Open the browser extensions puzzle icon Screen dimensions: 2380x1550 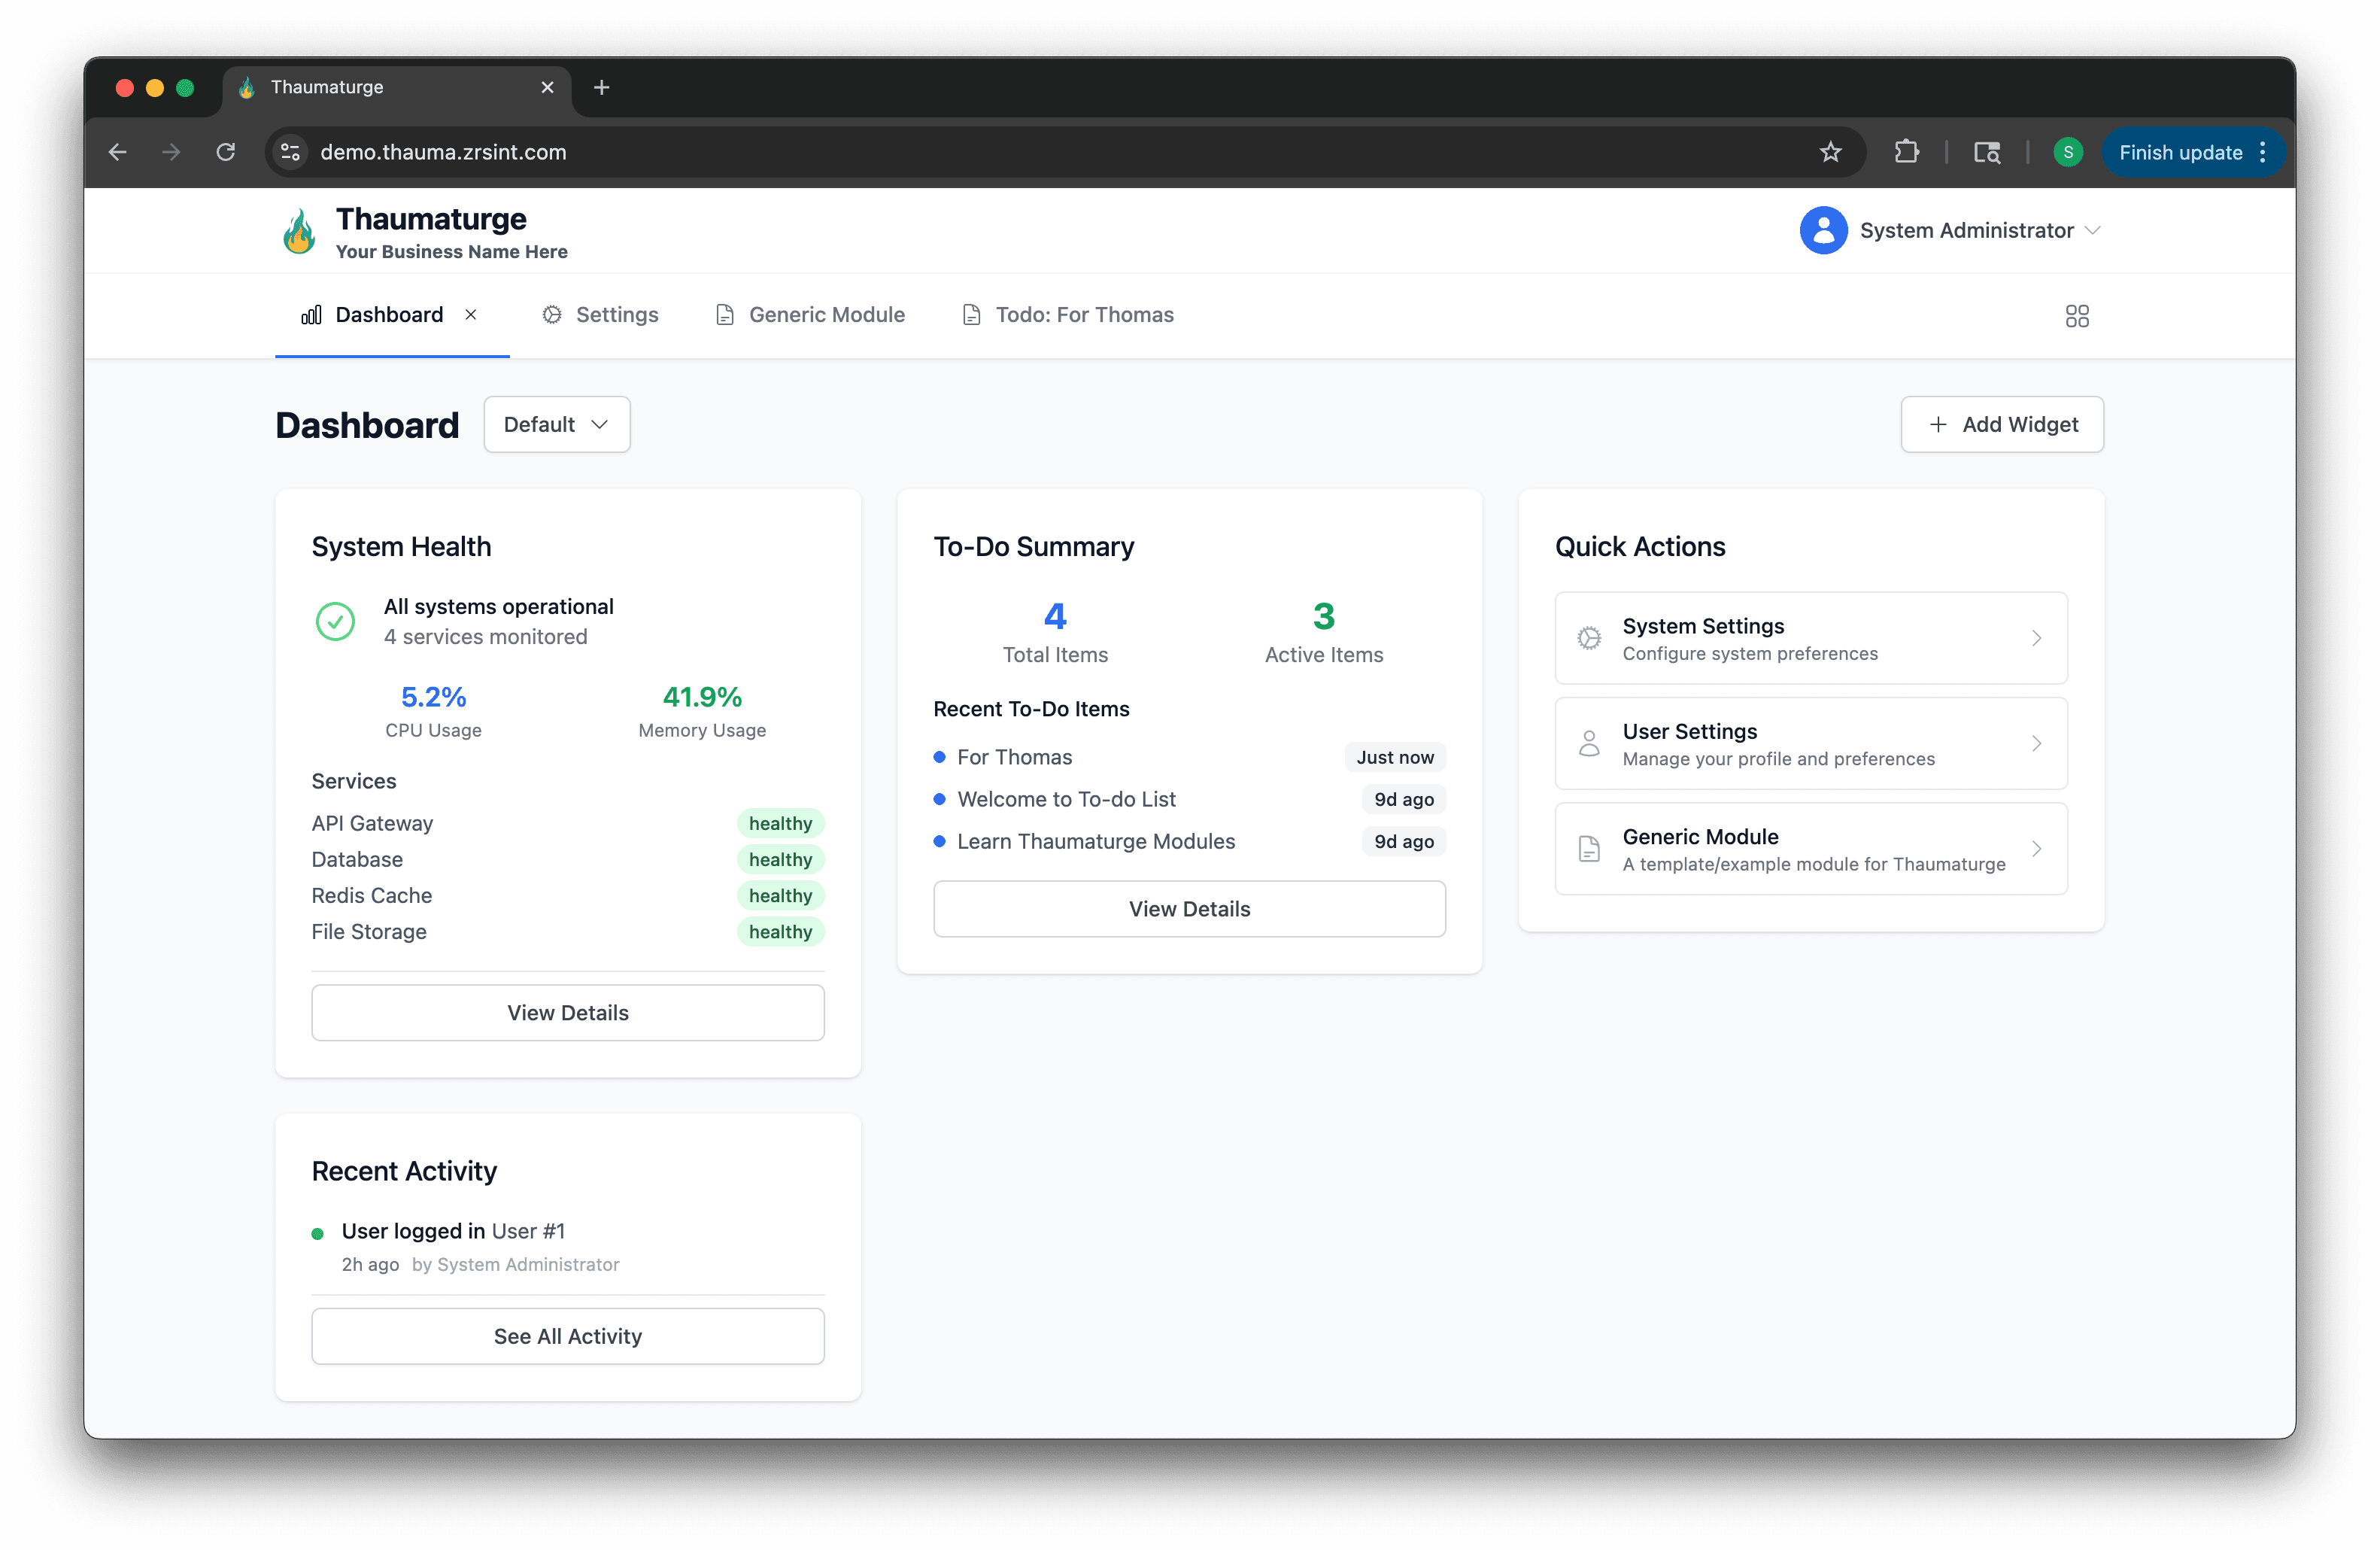coord(1906,152)
